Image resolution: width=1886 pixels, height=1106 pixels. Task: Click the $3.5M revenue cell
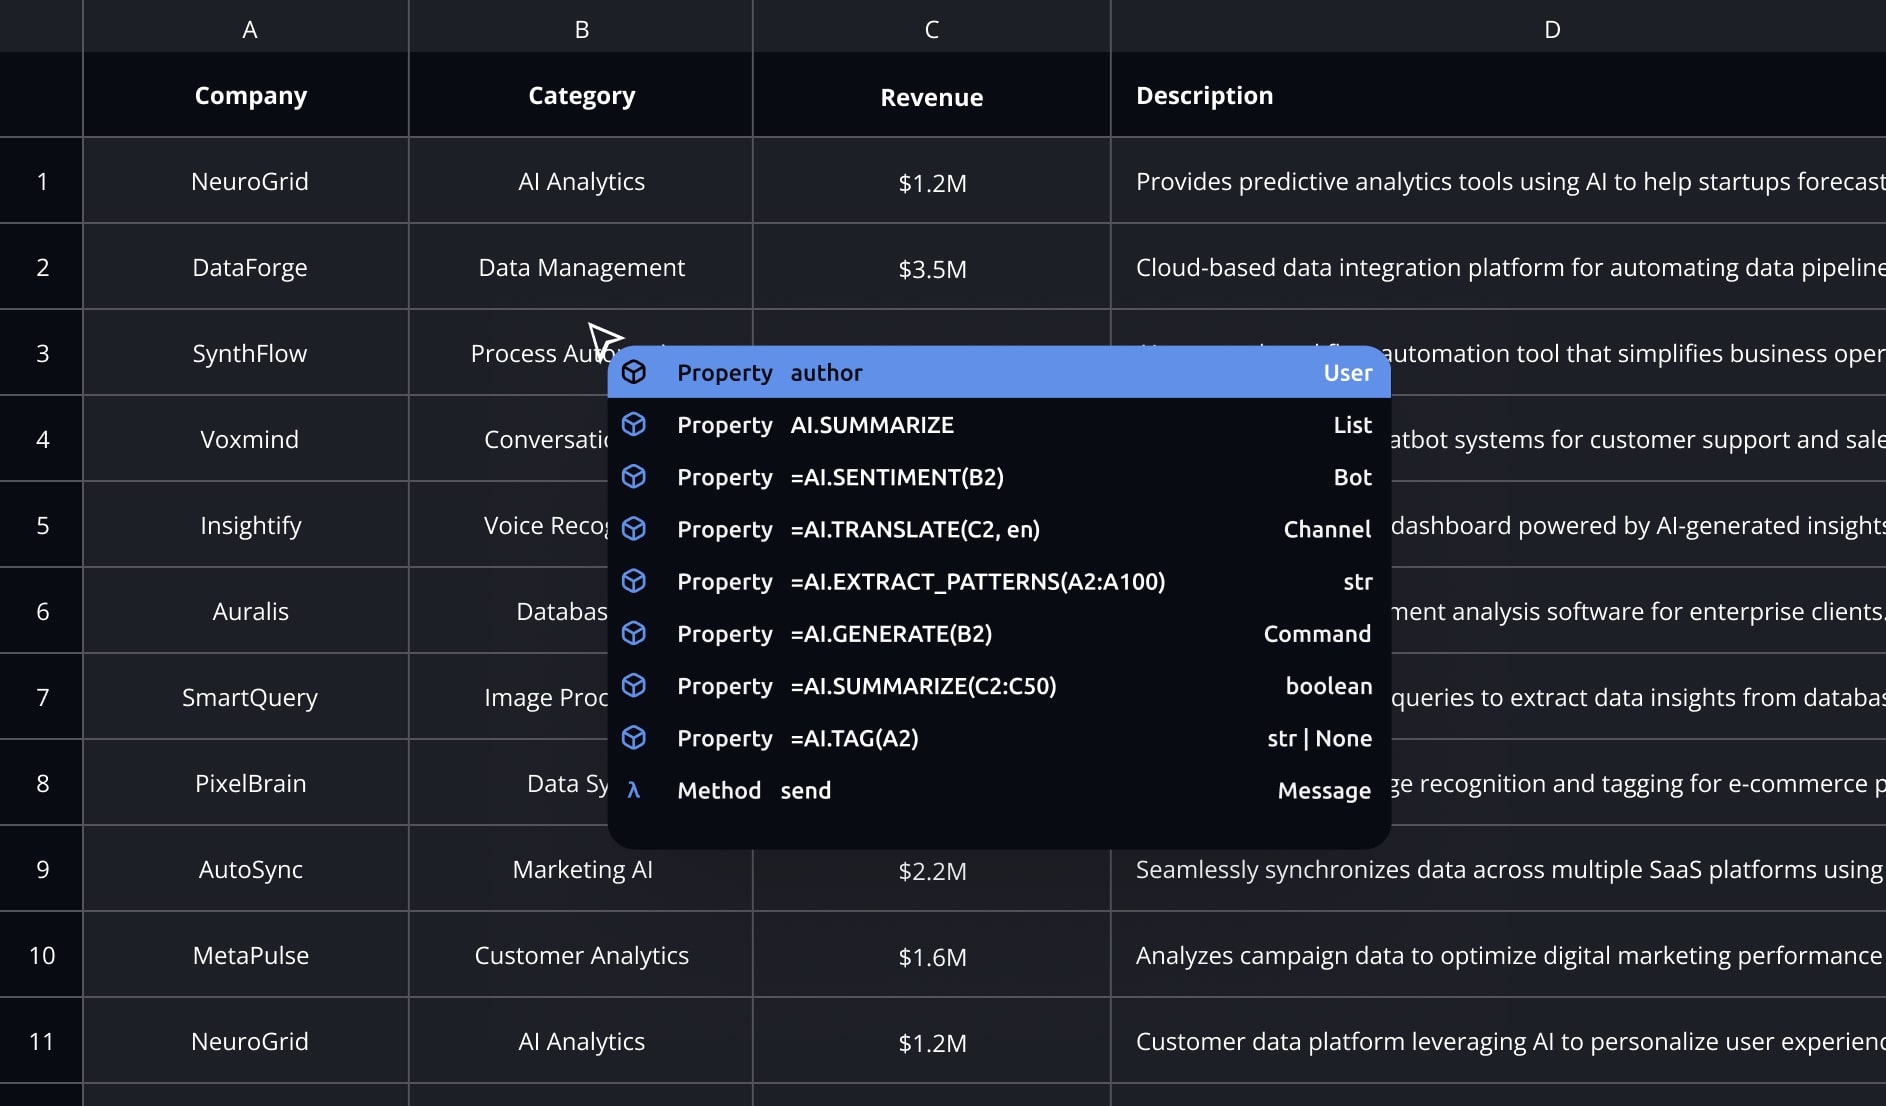coord(932,267)
